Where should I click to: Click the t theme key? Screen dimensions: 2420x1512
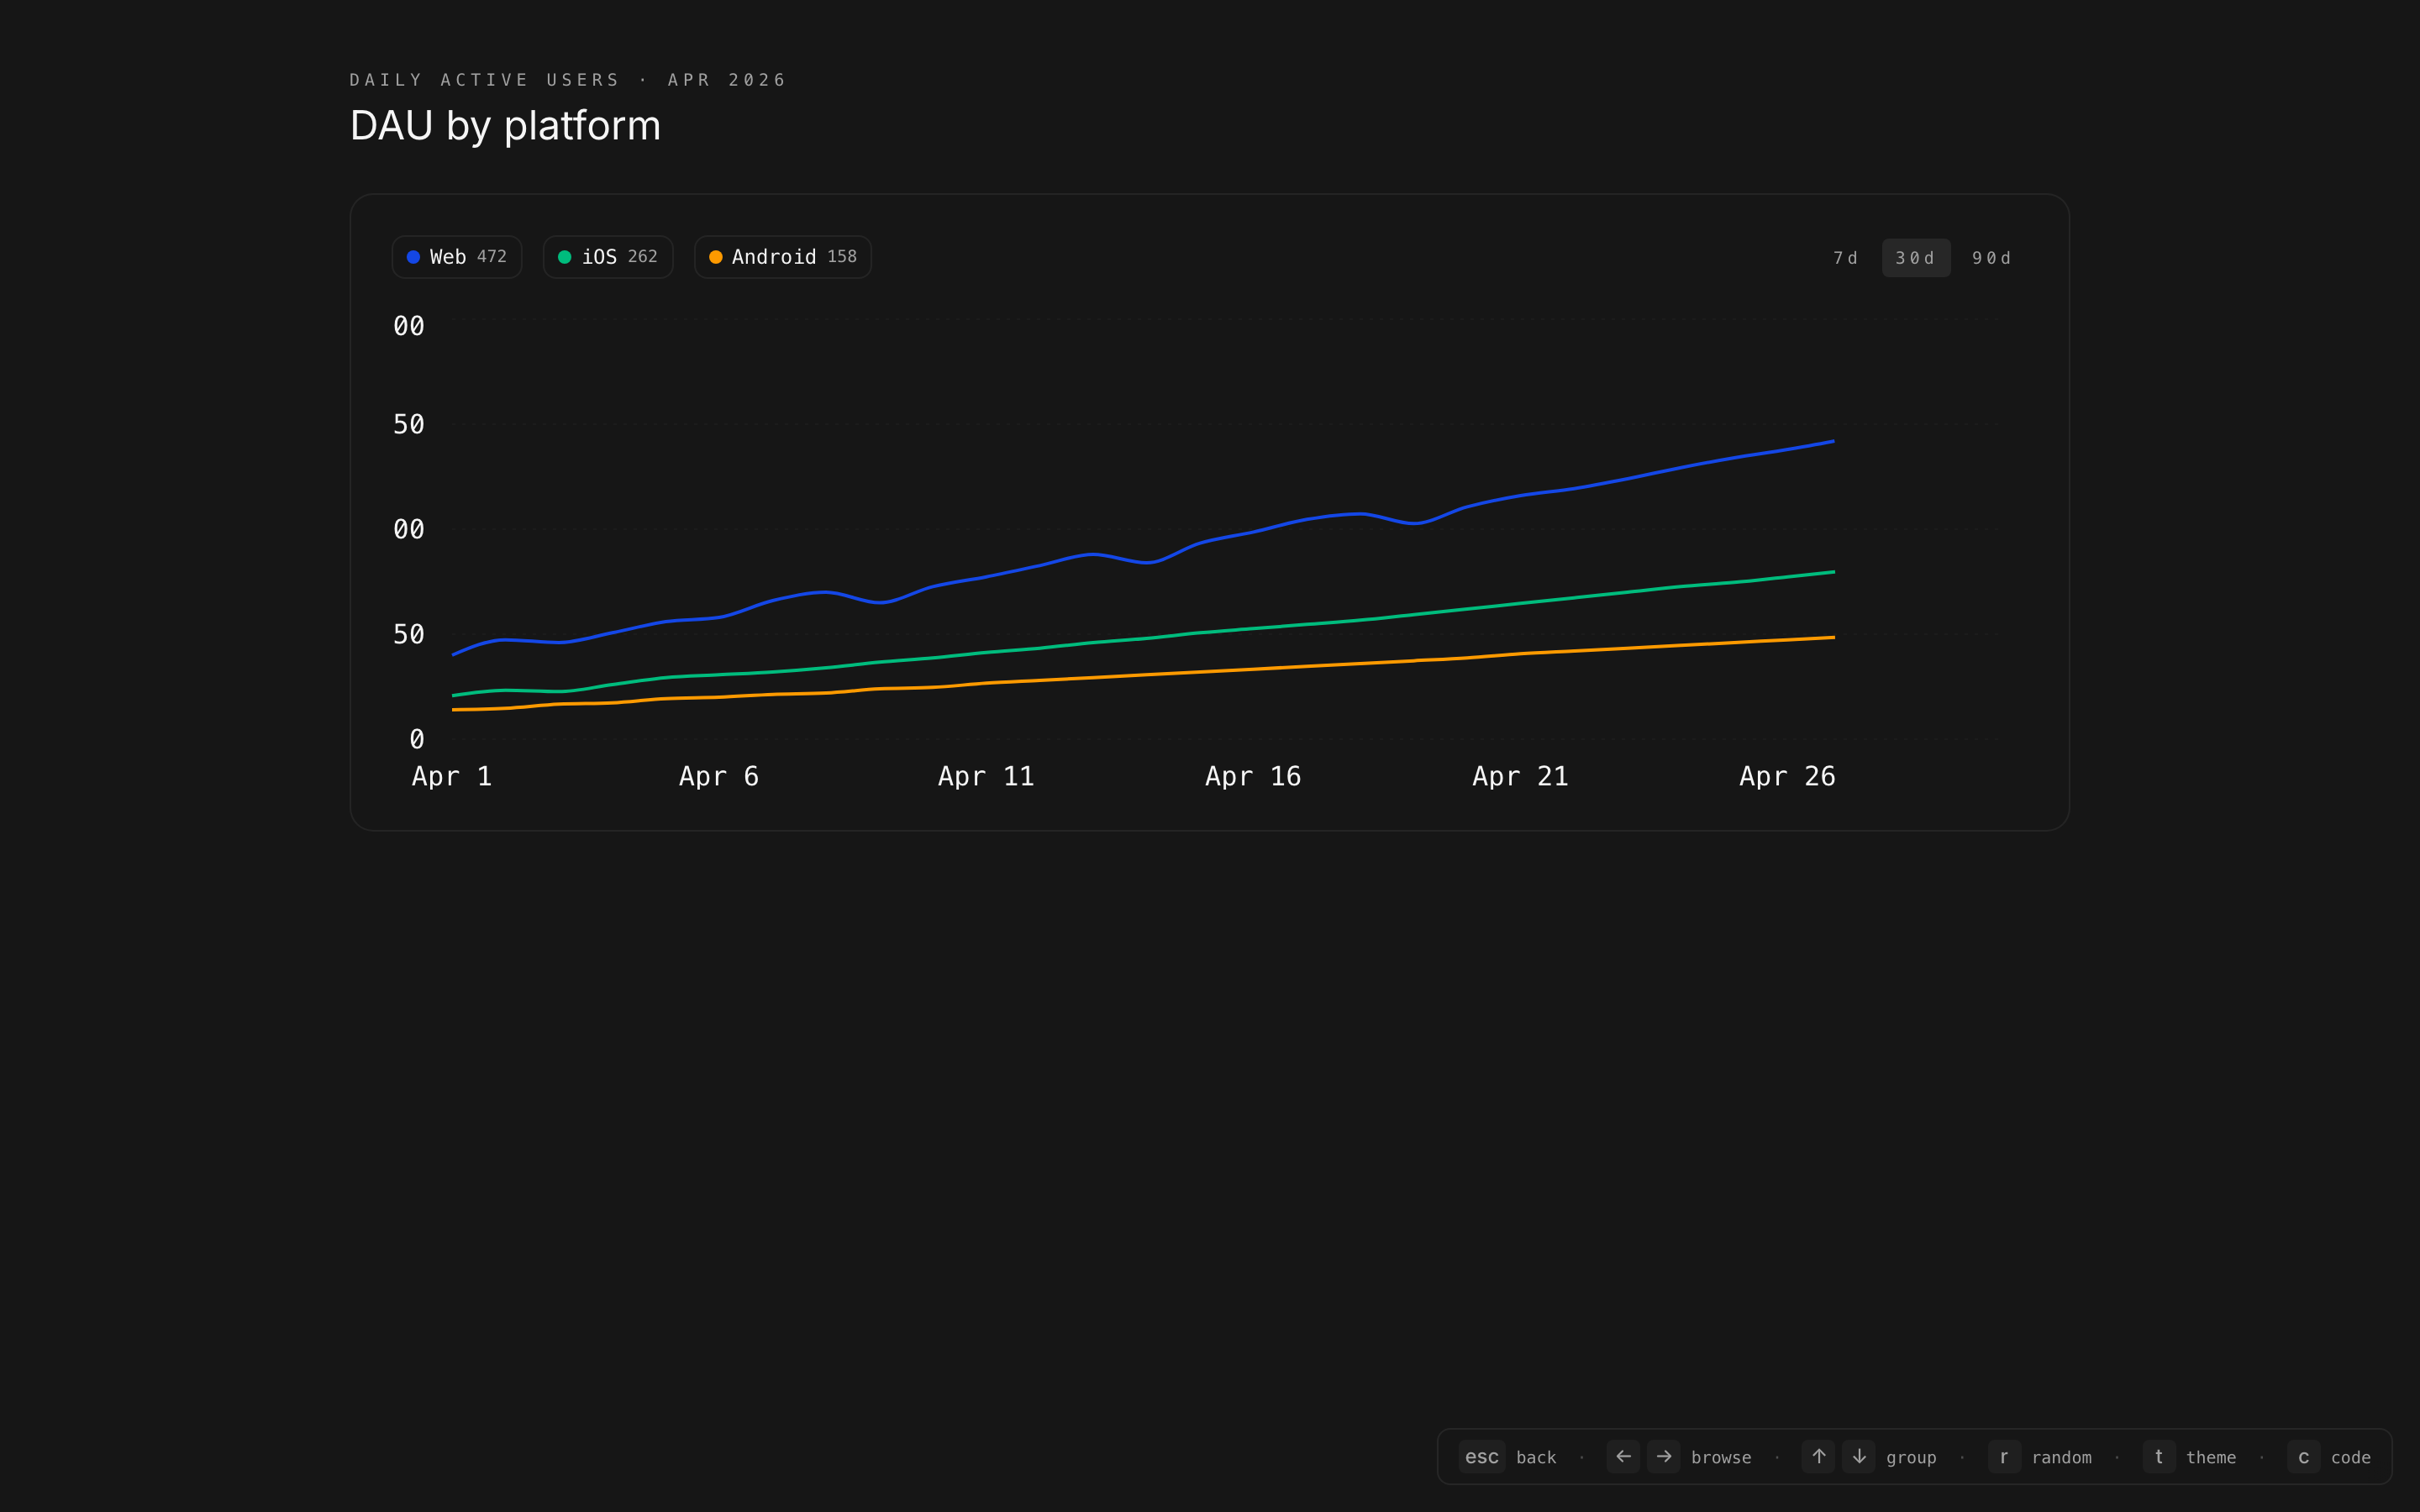(x=2158, y=1457)
